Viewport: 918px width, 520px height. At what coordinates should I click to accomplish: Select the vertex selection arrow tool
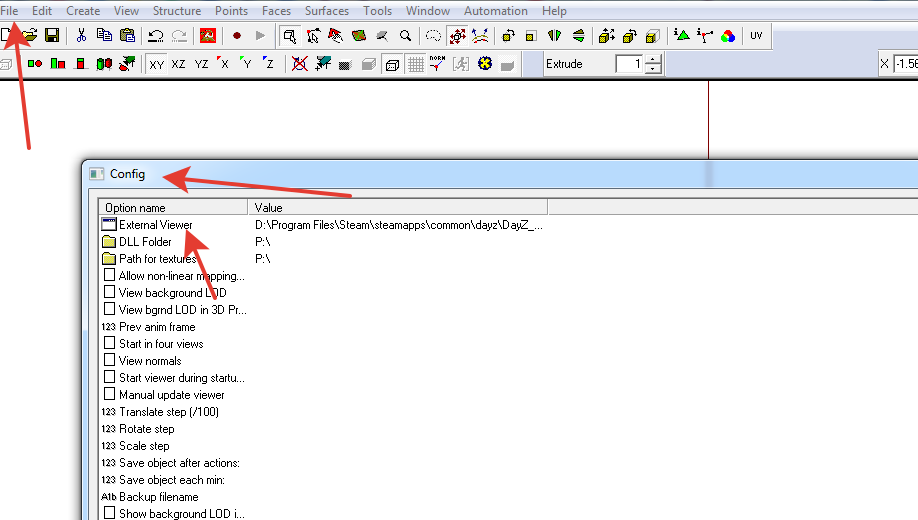pyautogui.click(x=313, y=36)
